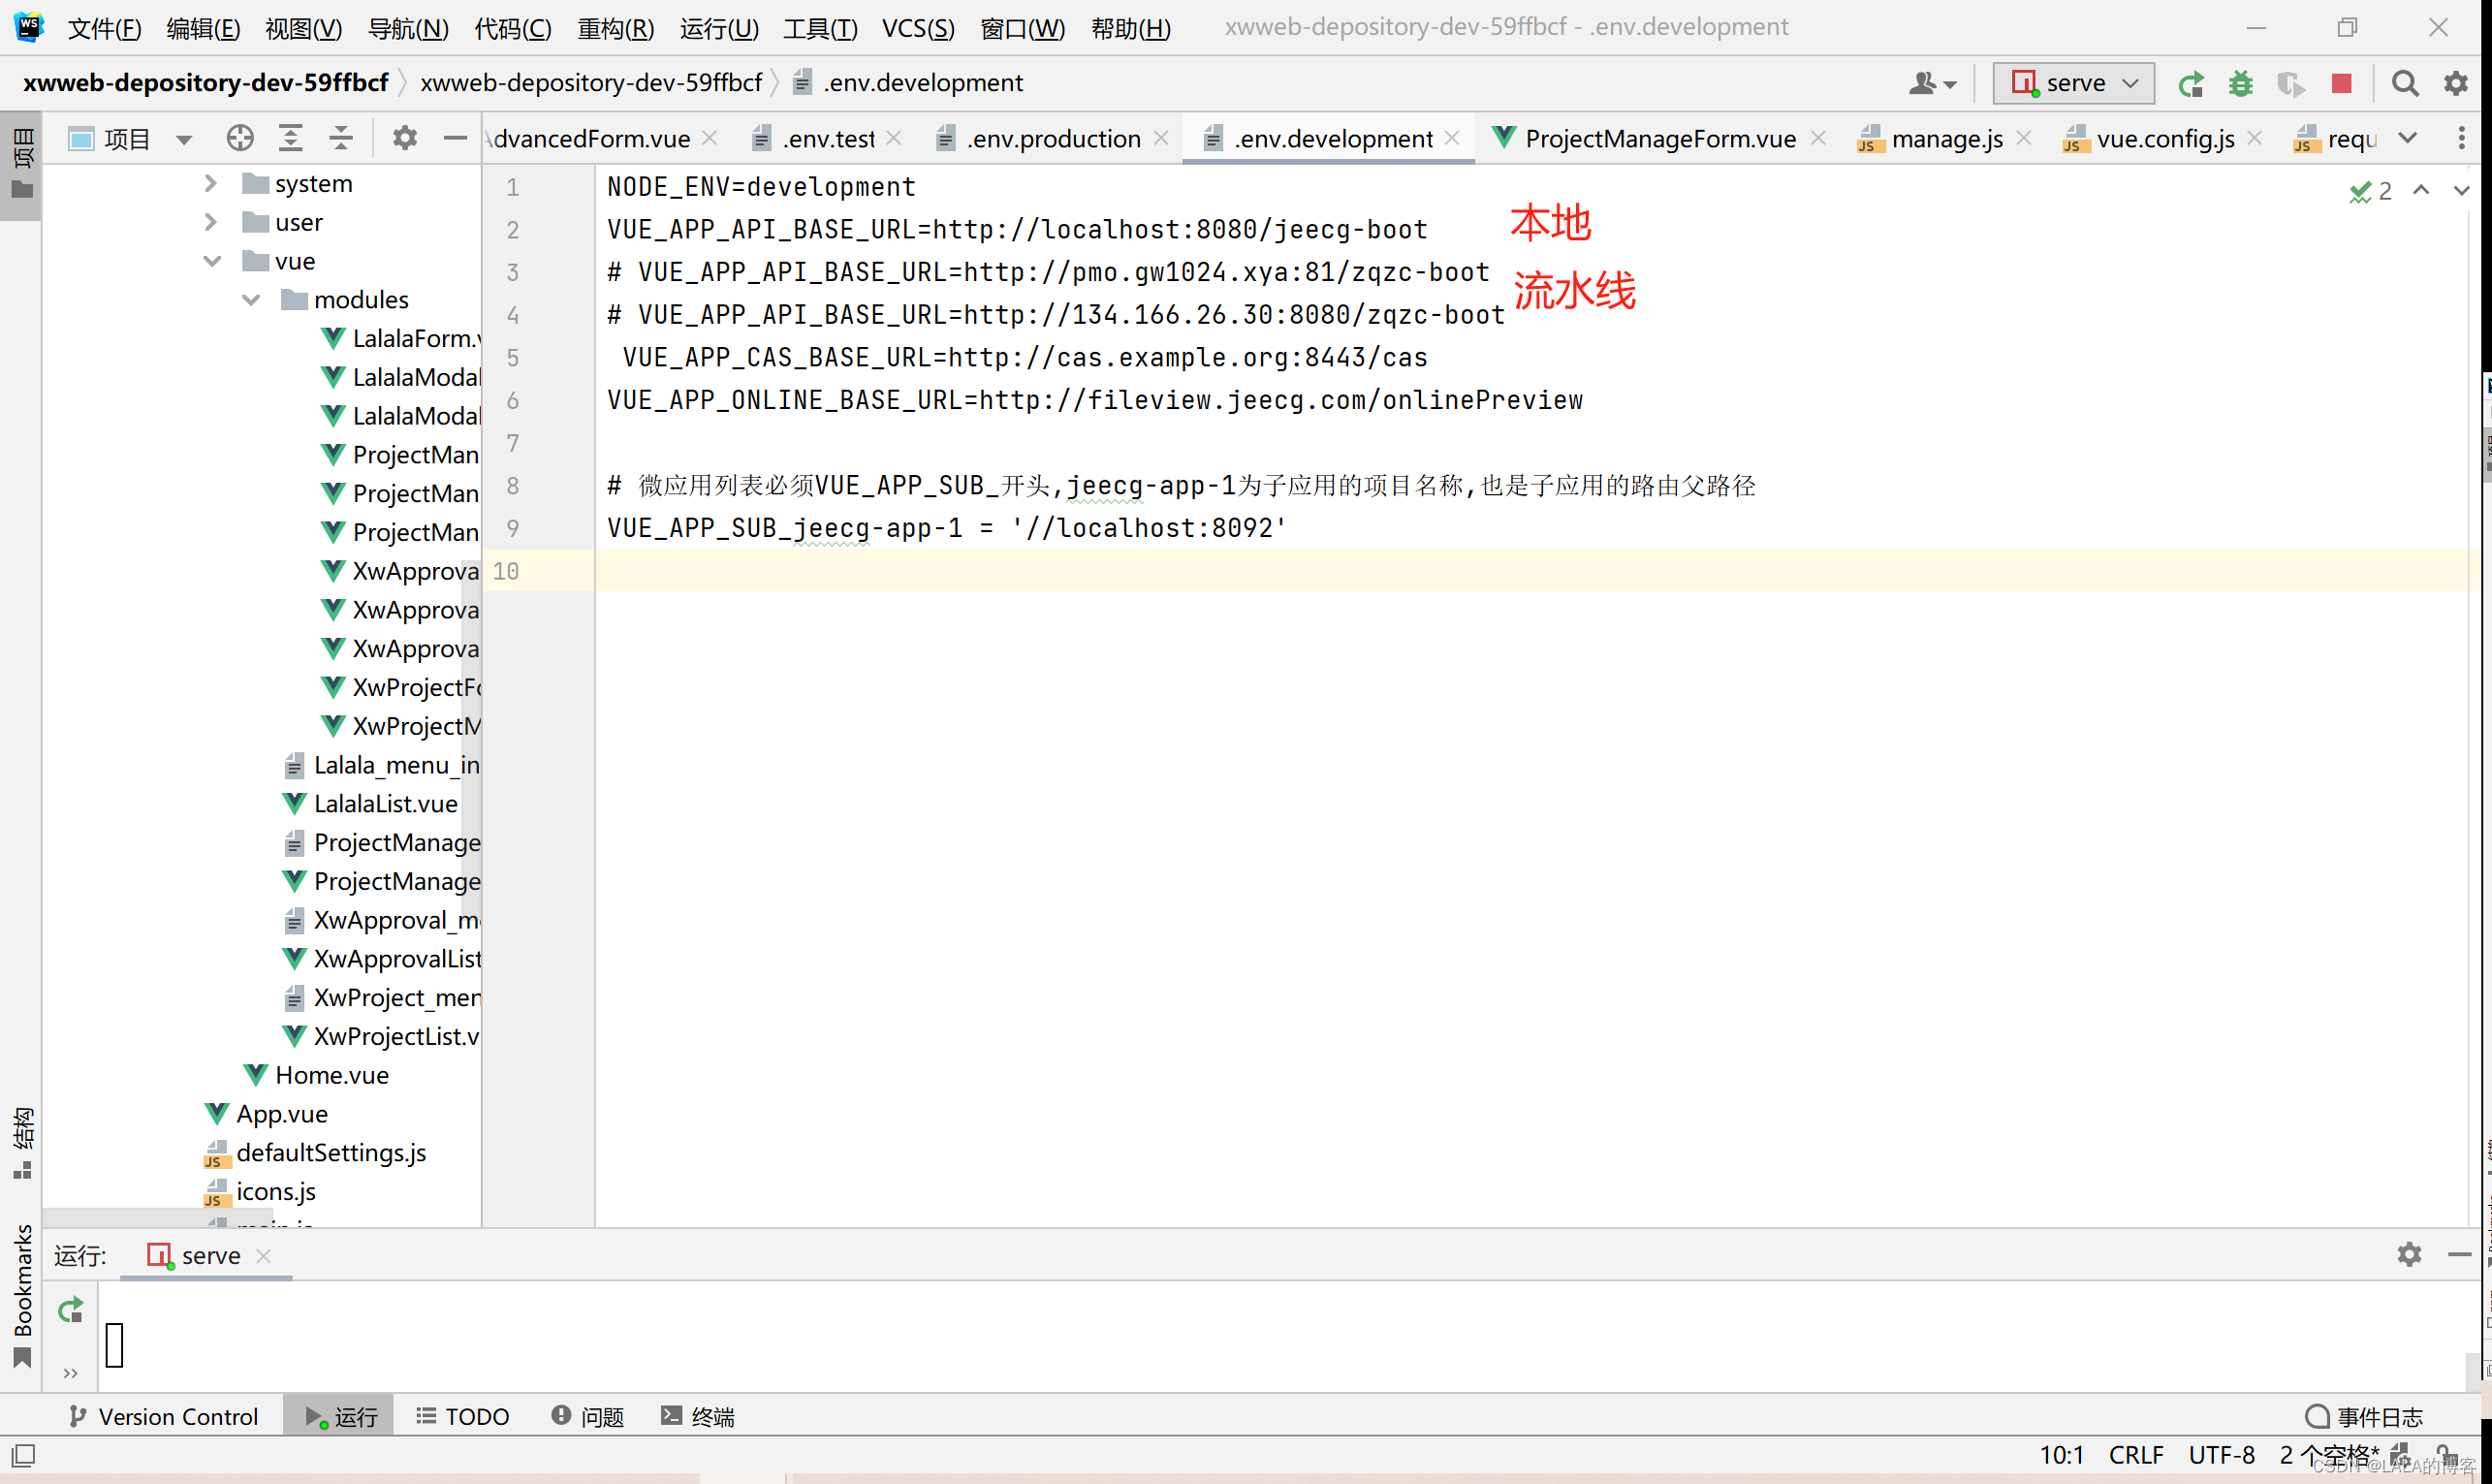Open the 事件日志 event log

pos(2363,1417)
